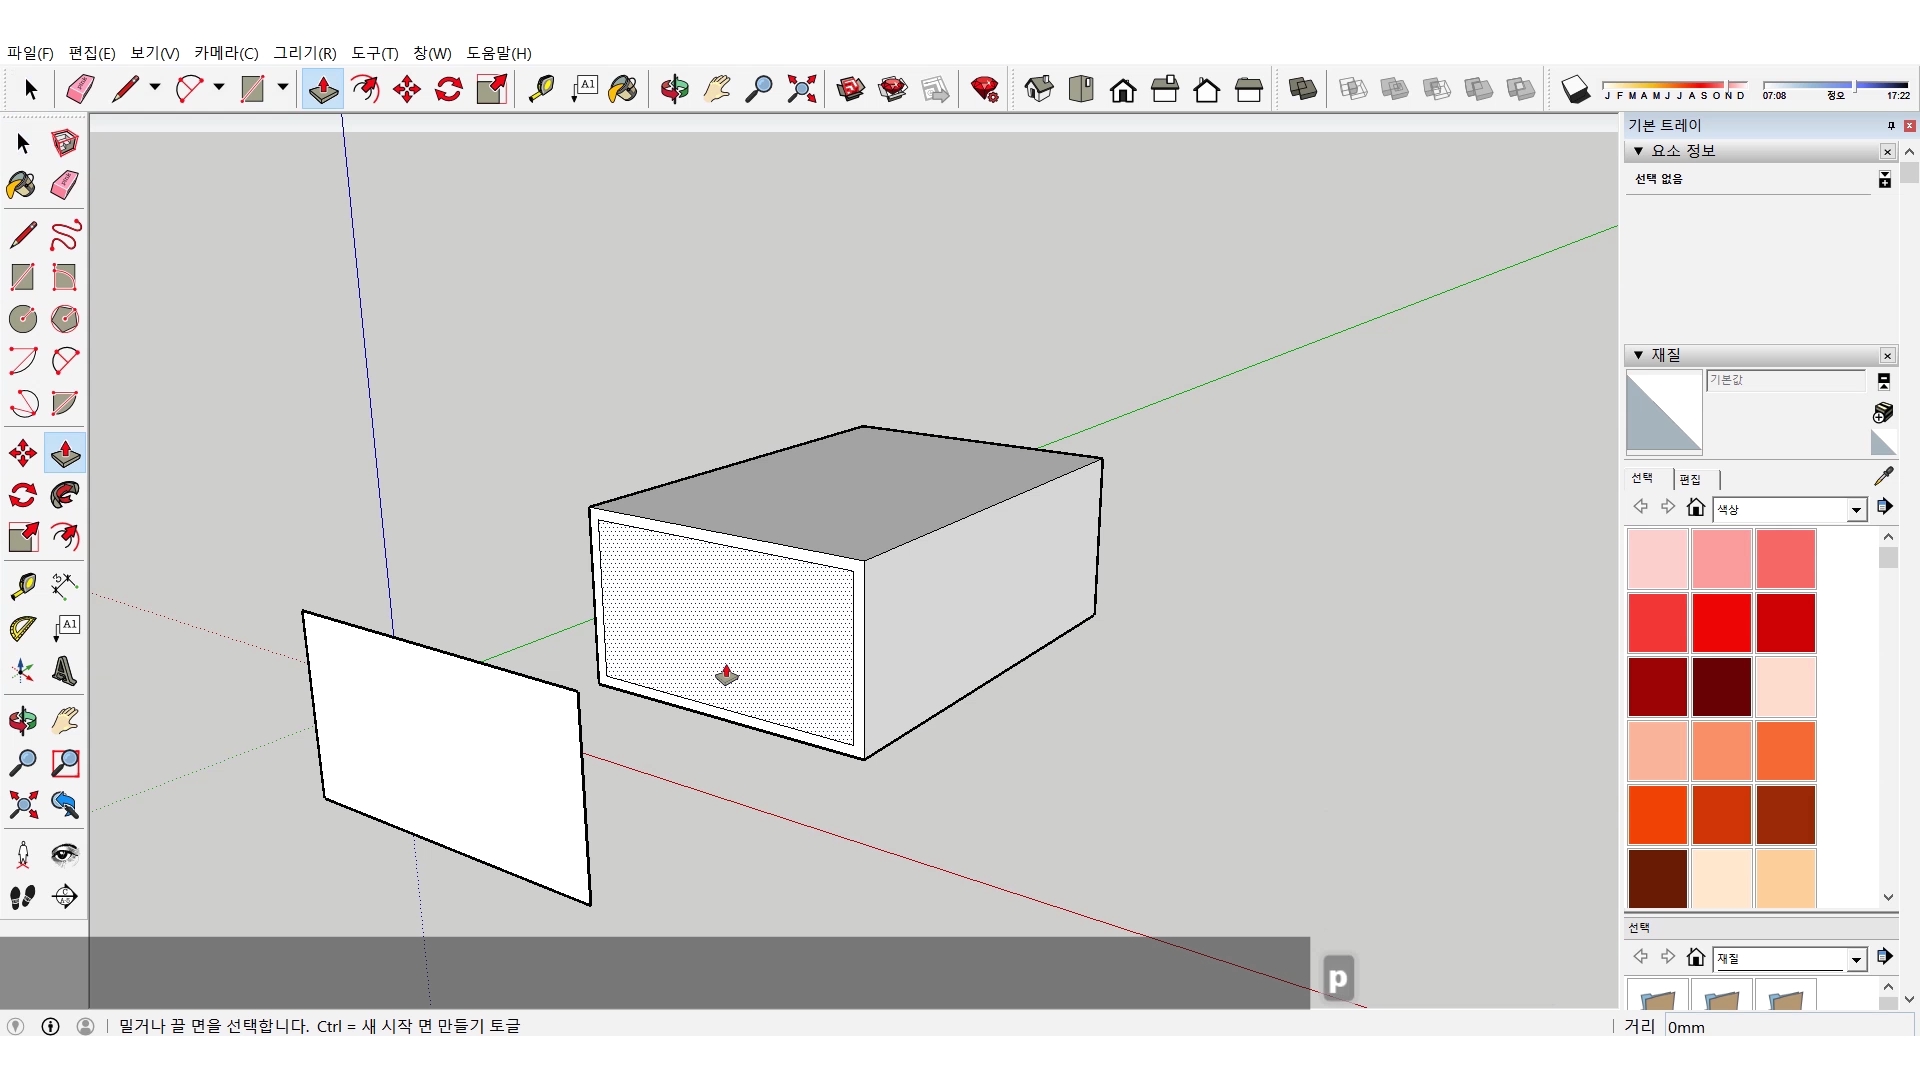This screenshot has height=1080, width=1920.
Task: Click the Zoom Extents icon in the top toolbar
Action: tap(801, 89)
